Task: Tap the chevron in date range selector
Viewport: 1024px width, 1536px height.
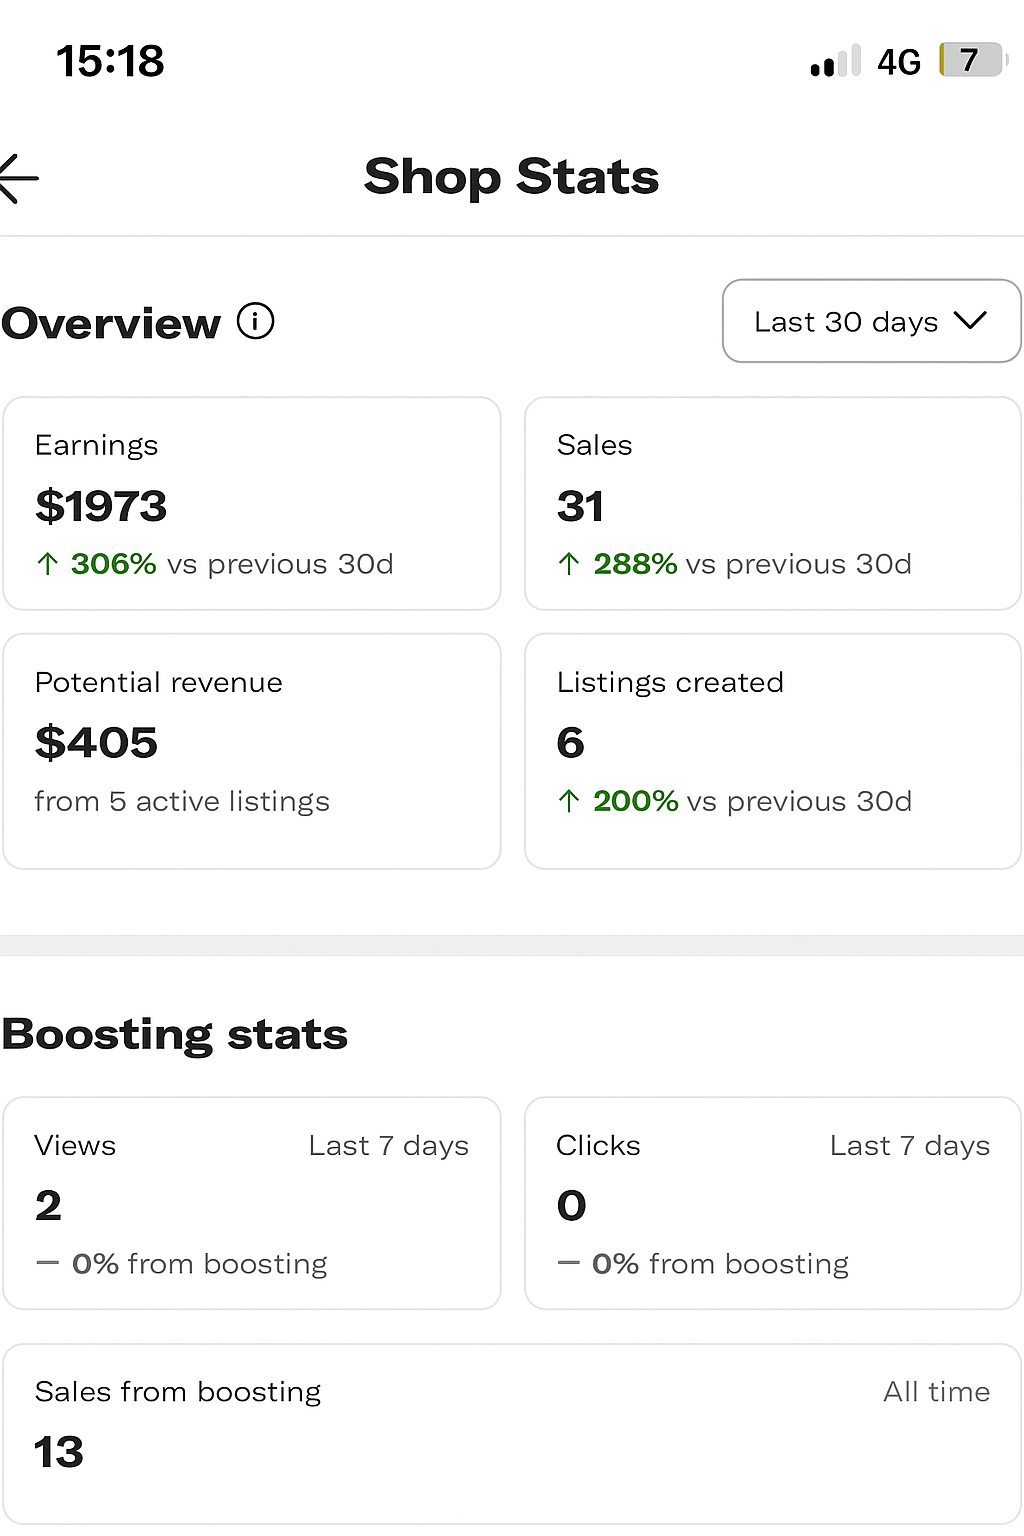Action: (969, 321)
